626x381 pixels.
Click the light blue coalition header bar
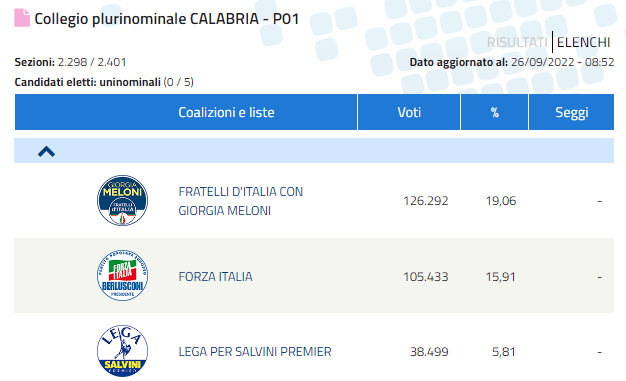click(314, 151)
